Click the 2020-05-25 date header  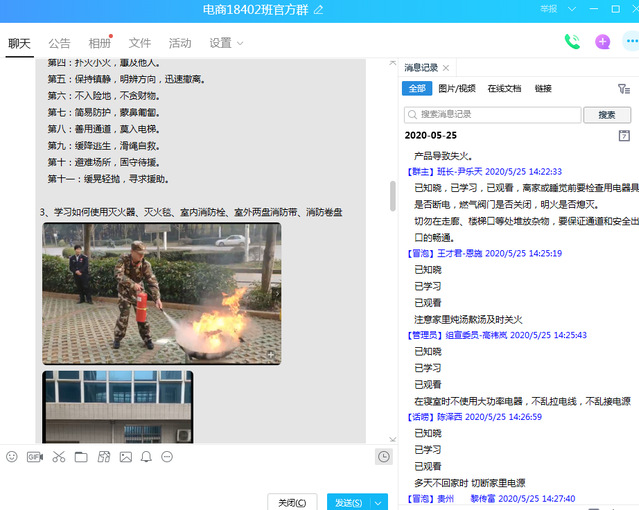click(430, 135)
